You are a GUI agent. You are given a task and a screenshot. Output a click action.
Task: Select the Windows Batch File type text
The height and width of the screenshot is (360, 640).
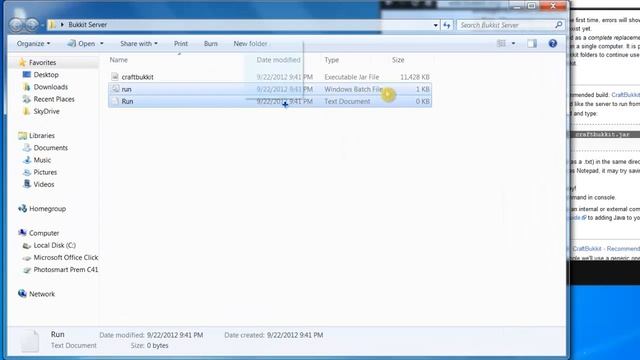(x=353, y=89)
